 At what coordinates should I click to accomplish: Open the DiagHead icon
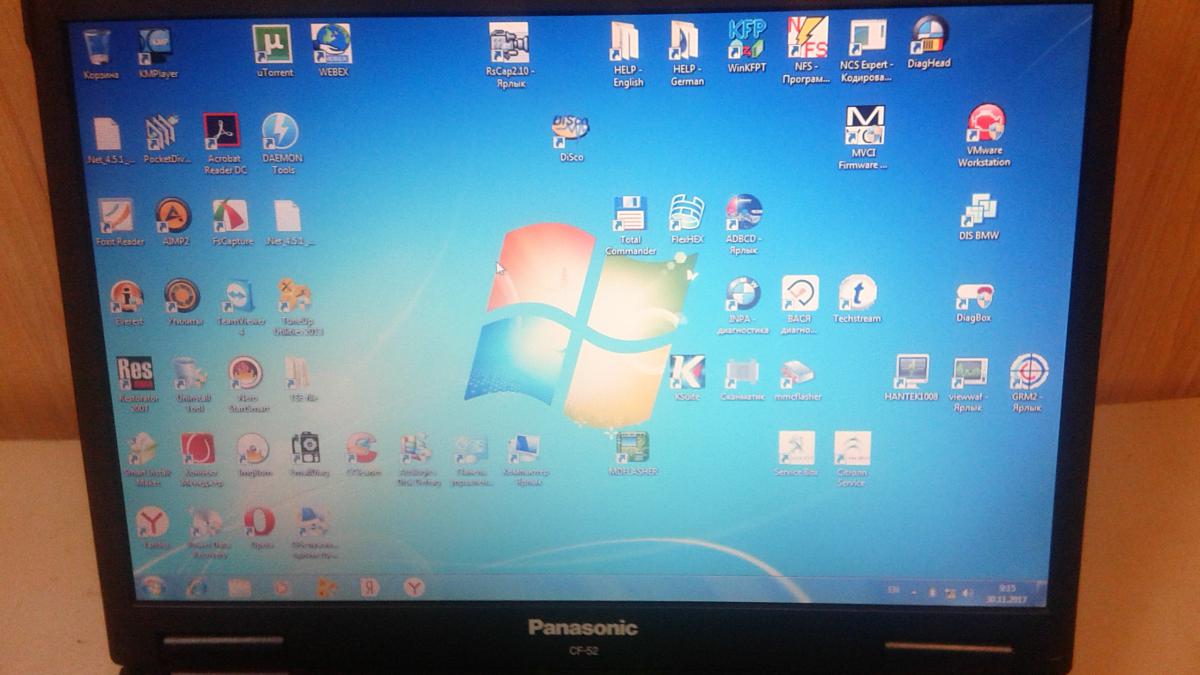(929, 38)
